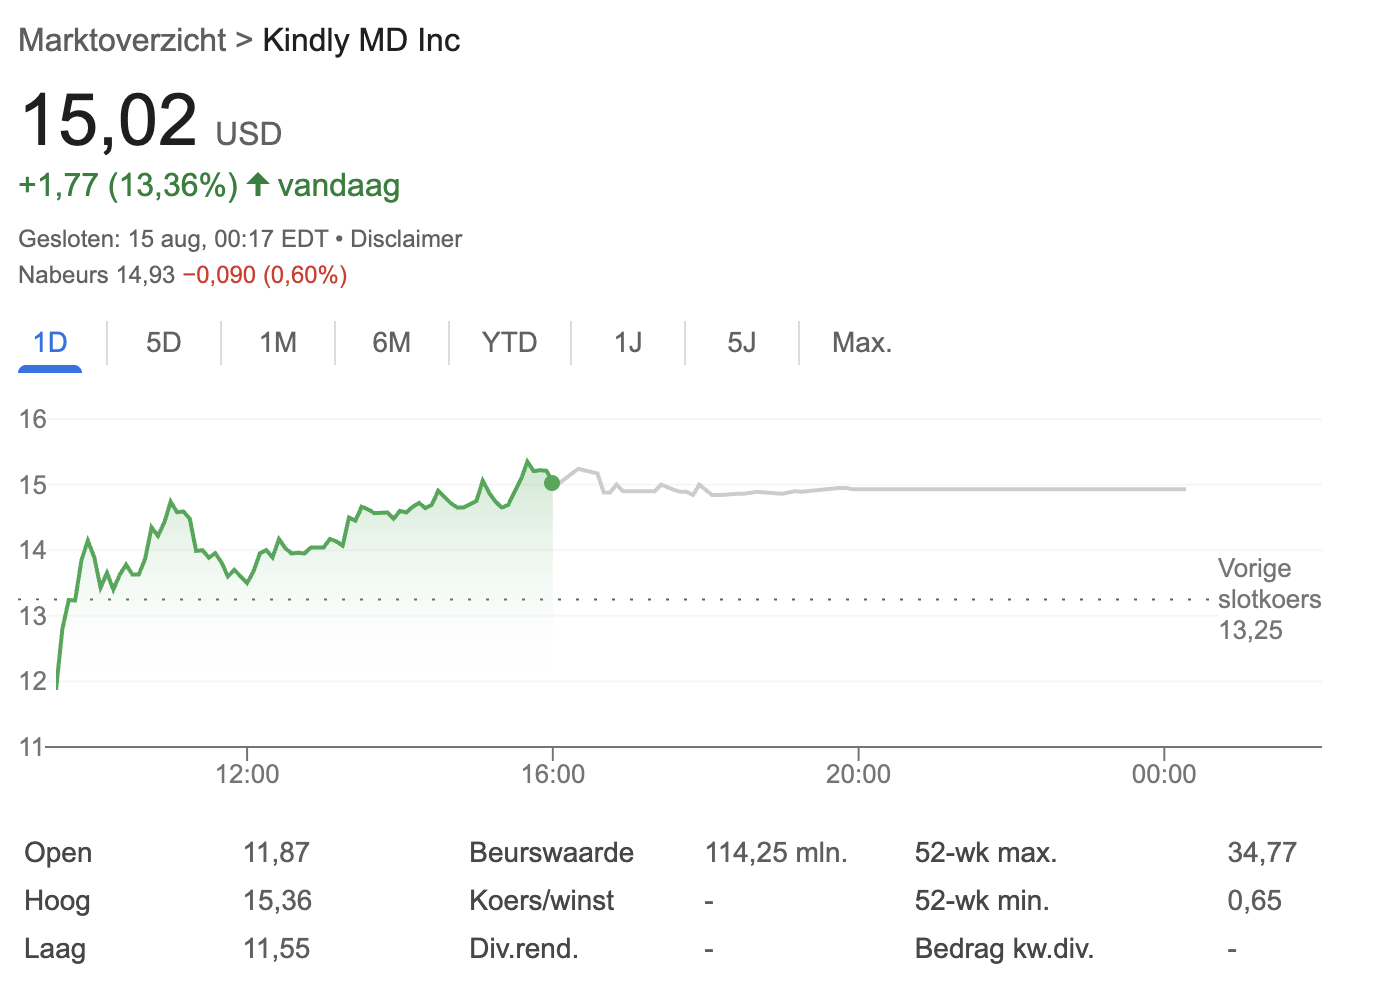
Task: Select the 6M chart tab
Action: [x=391, y=343]
